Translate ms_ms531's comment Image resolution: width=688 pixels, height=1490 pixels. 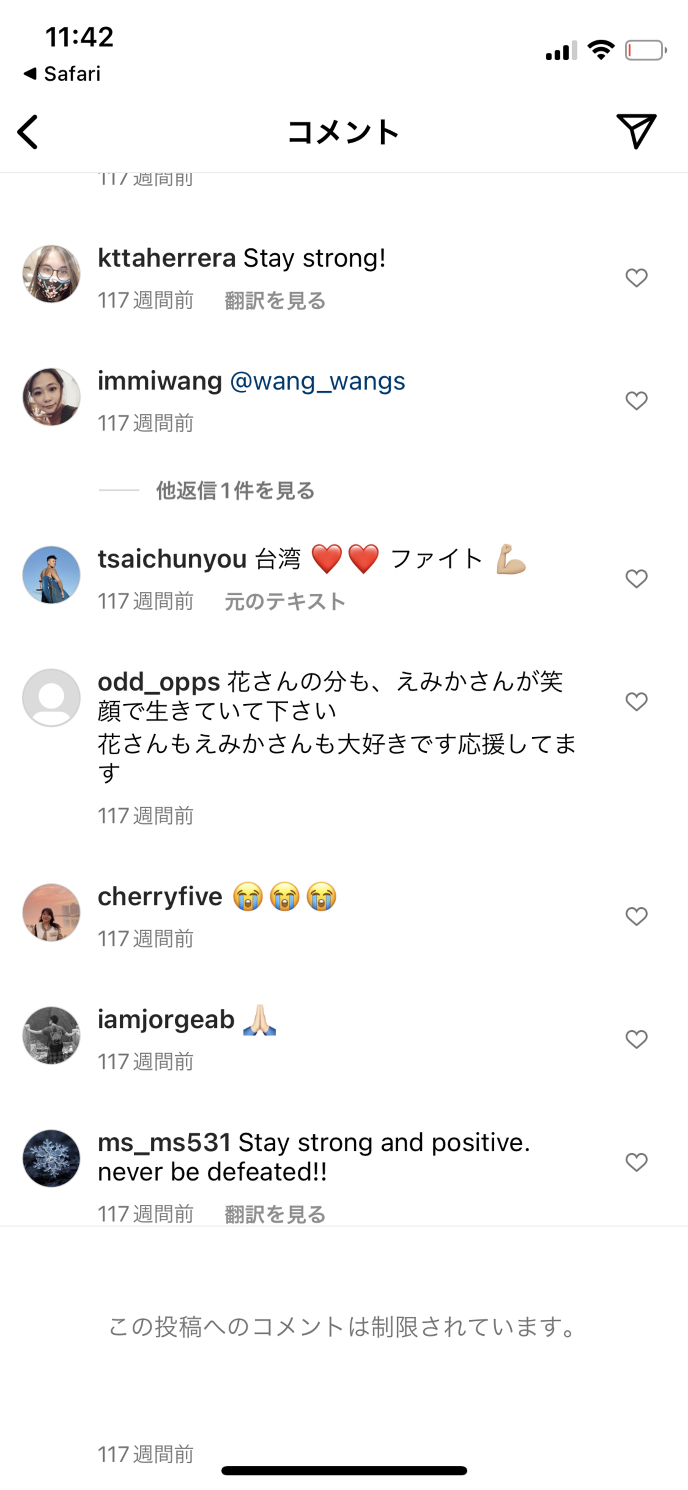pyautogui.click(x=275, y=1214)
